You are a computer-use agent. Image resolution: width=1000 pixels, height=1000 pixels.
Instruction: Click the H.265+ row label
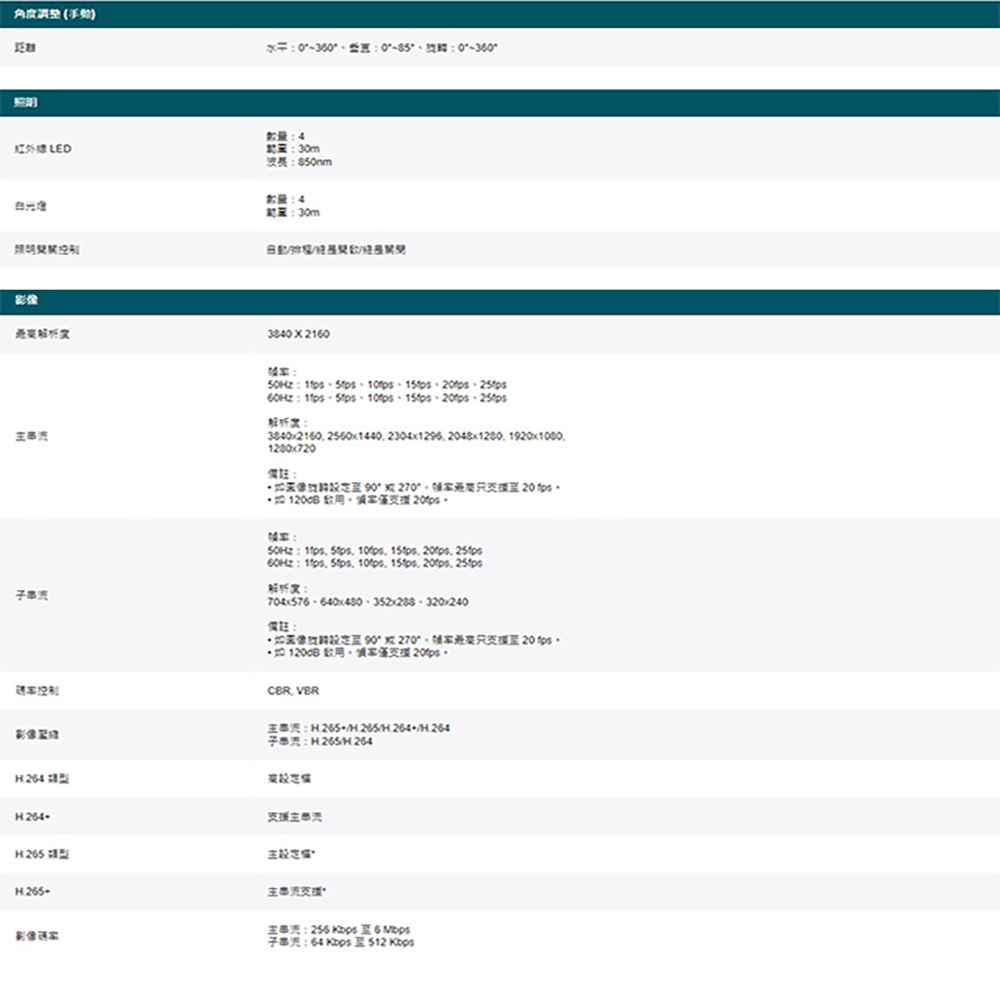29,891
